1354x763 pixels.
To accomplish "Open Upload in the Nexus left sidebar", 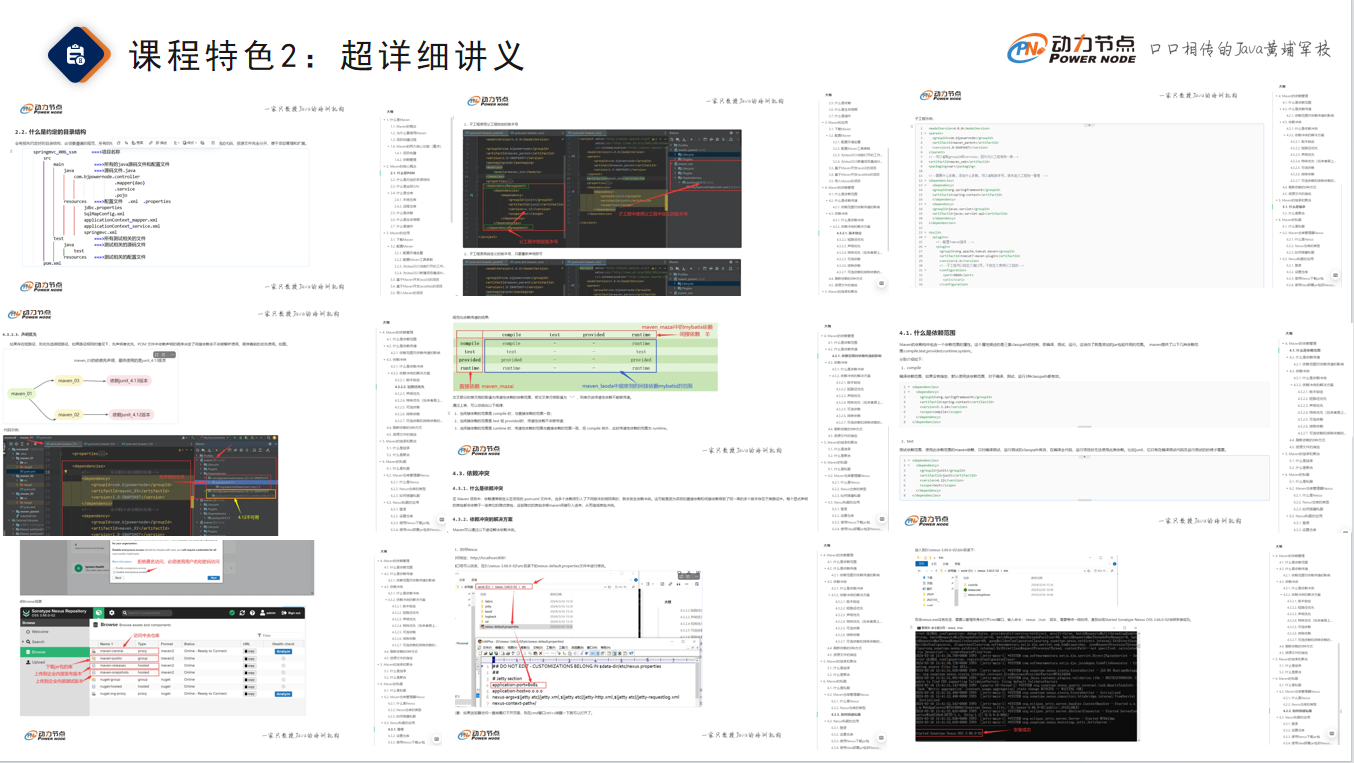I will [40, 662].
